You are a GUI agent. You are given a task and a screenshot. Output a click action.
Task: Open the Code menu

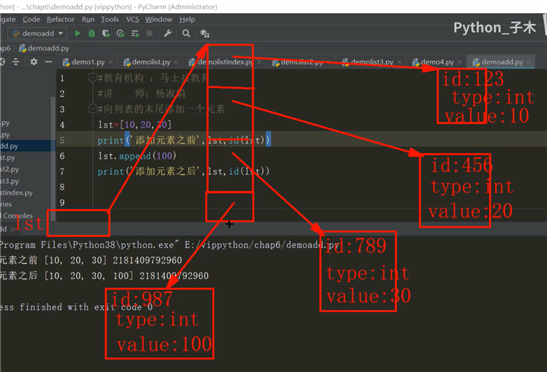click(31, 20)
